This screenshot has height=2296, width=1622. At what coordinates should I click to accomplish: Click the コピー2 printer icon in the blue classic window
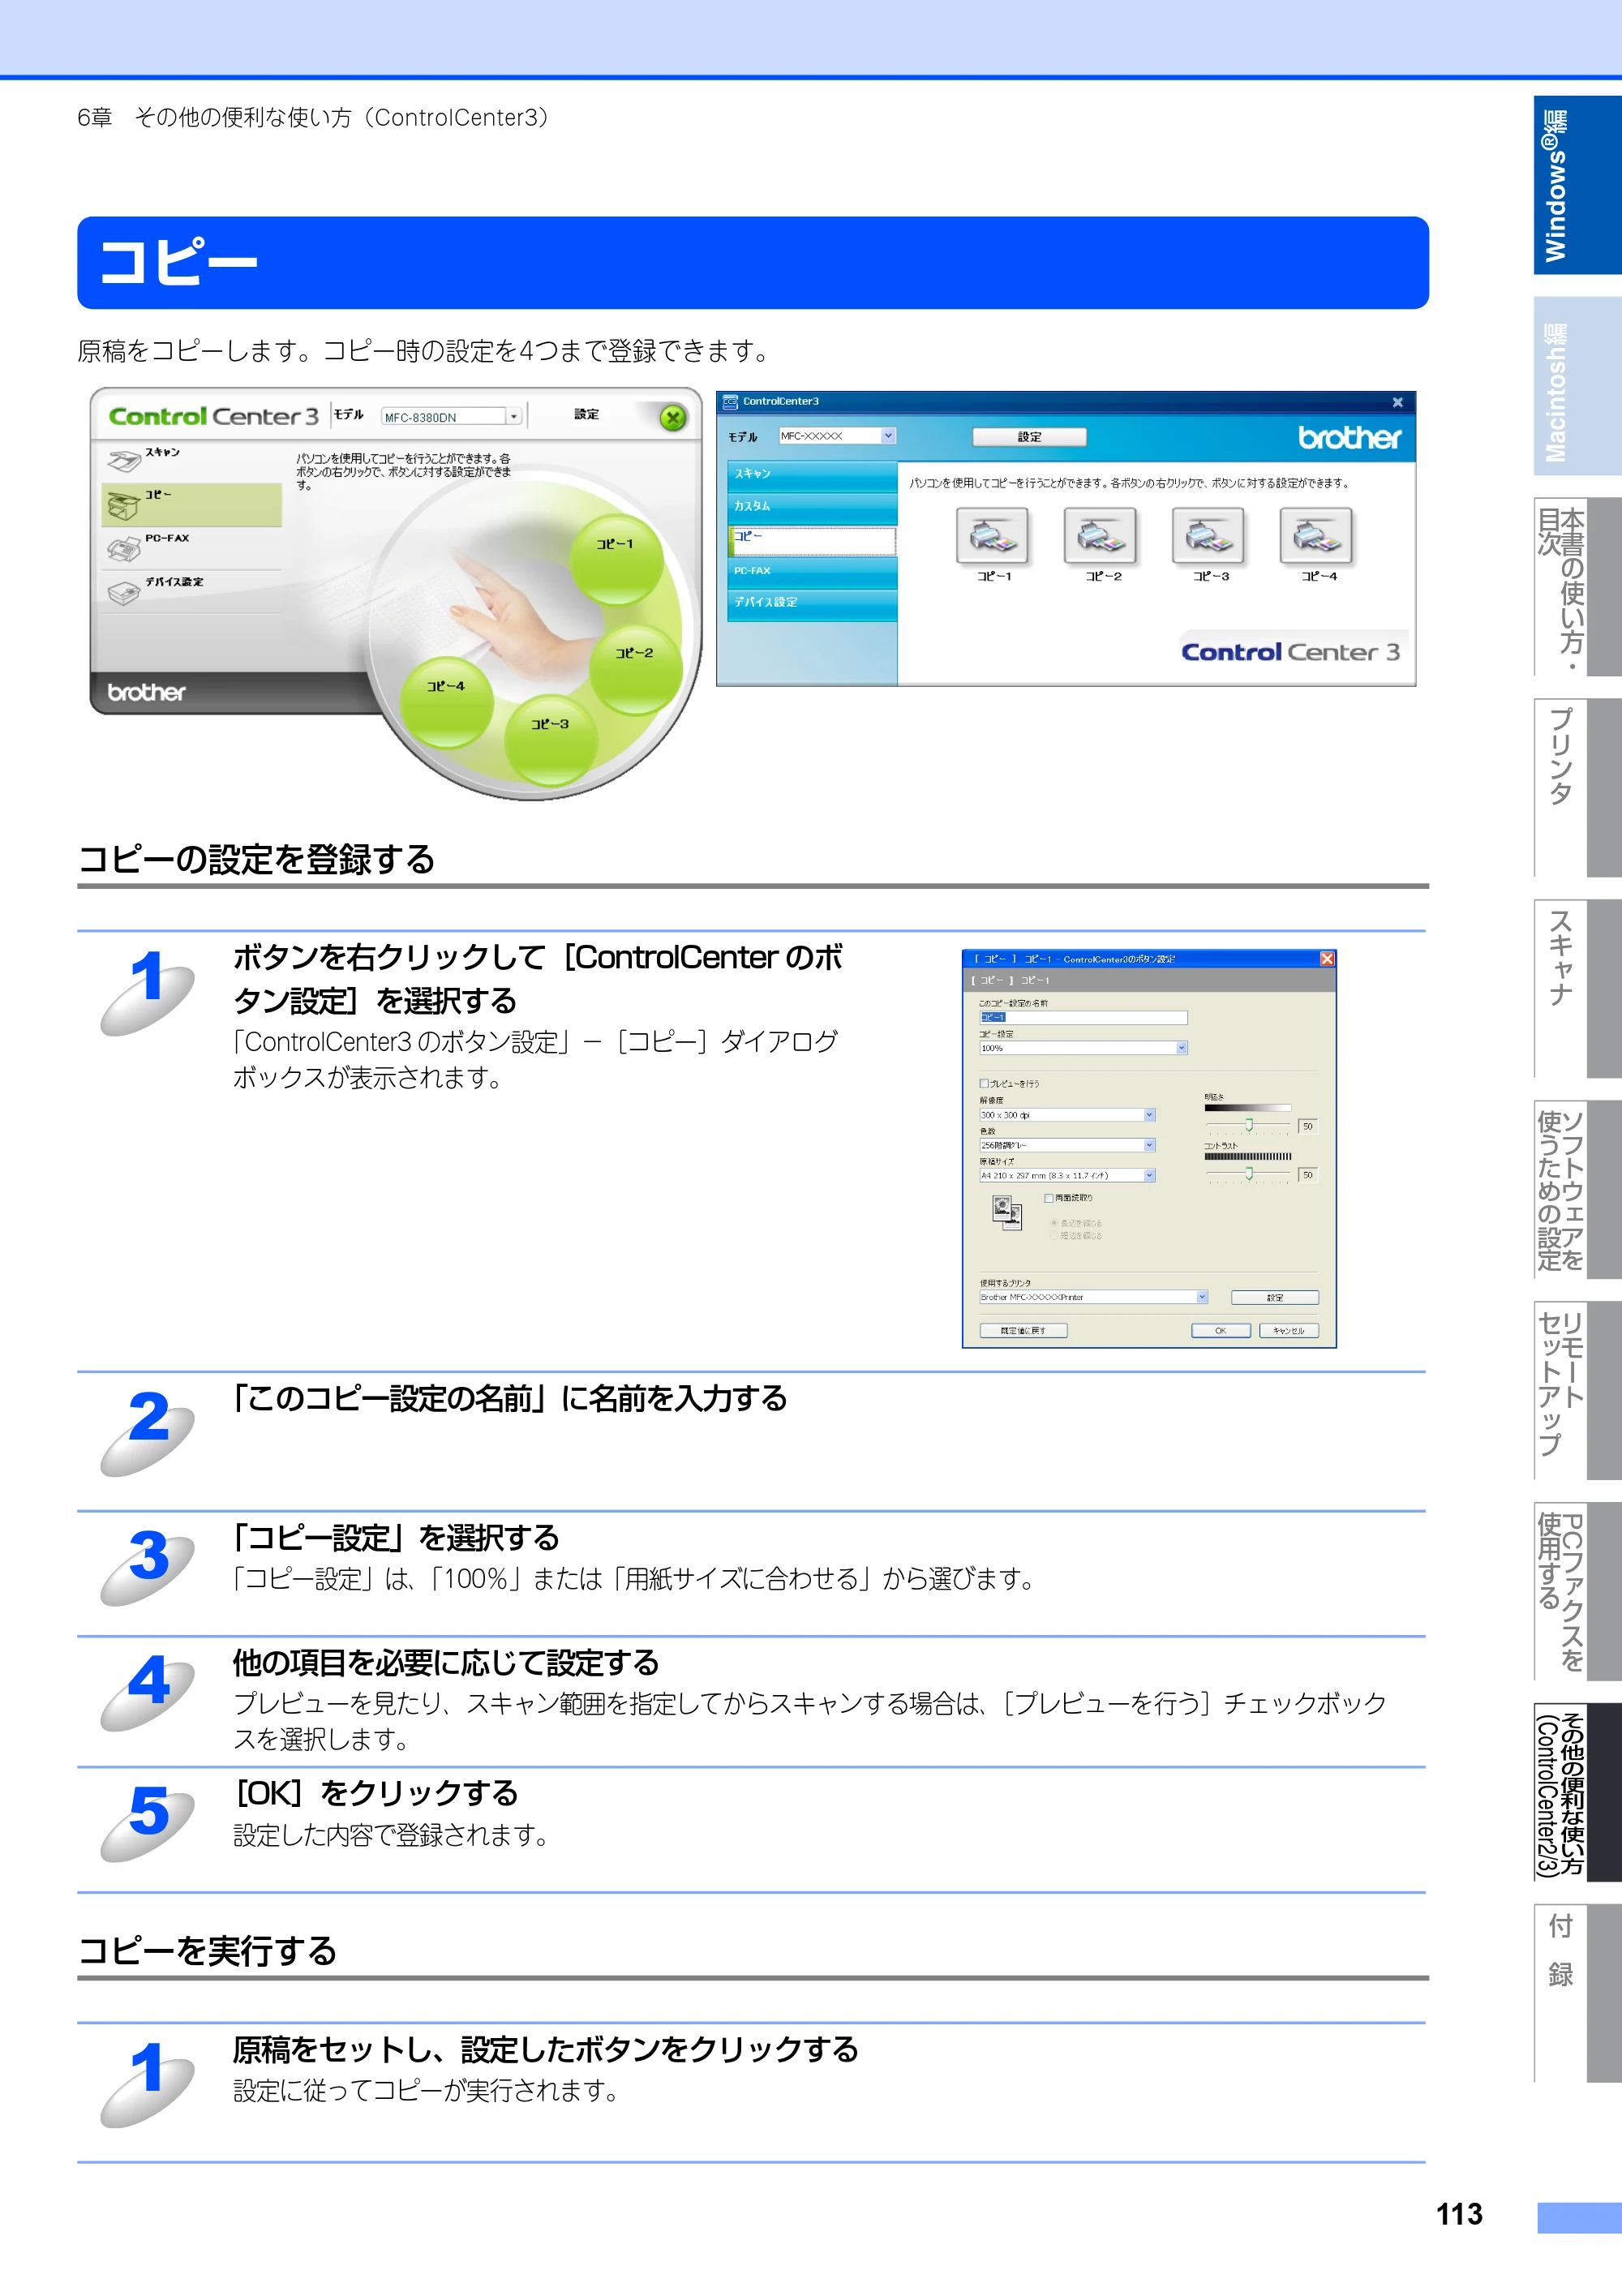pyautogui.click(x=1100, y=536)
